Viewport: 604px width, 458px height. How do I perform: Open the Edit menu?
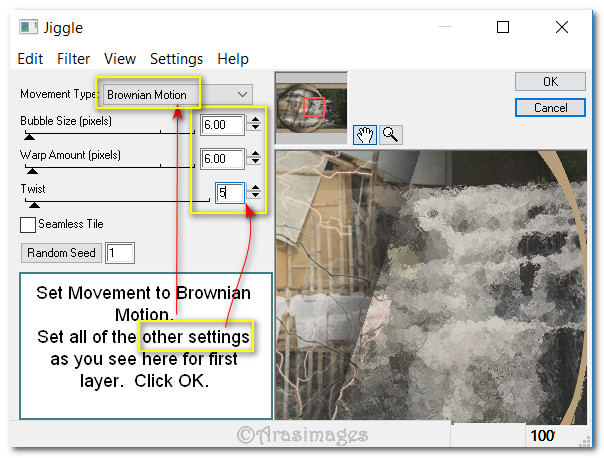30,59
